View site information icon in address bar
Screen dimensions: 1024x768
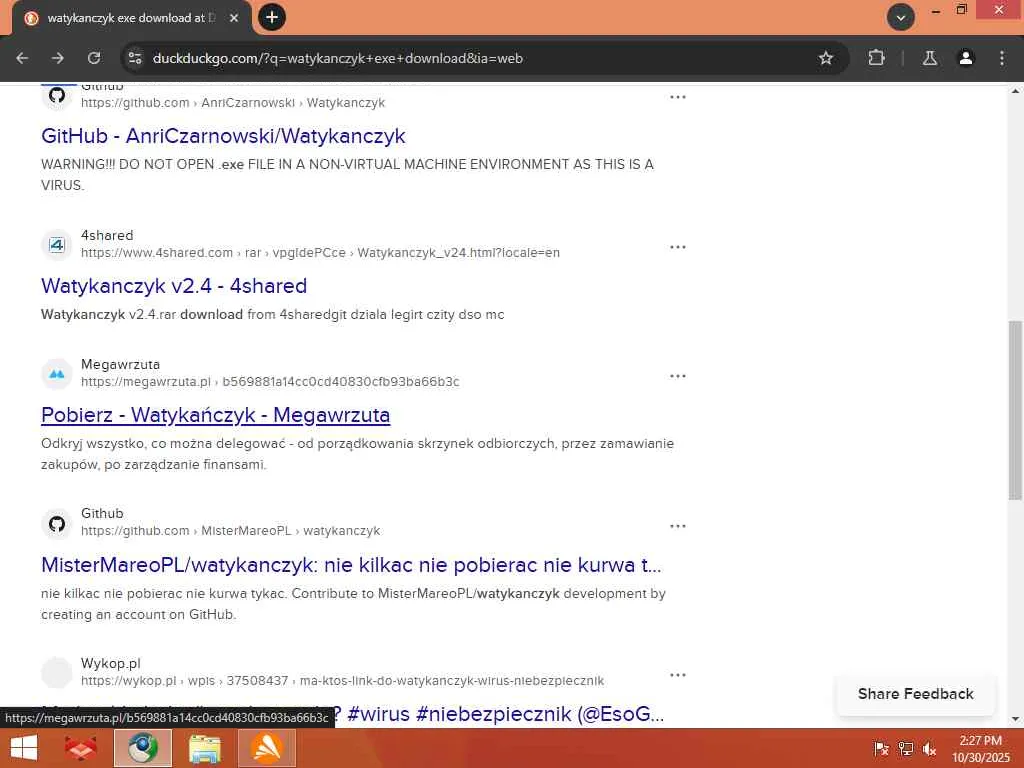[135, 58]
